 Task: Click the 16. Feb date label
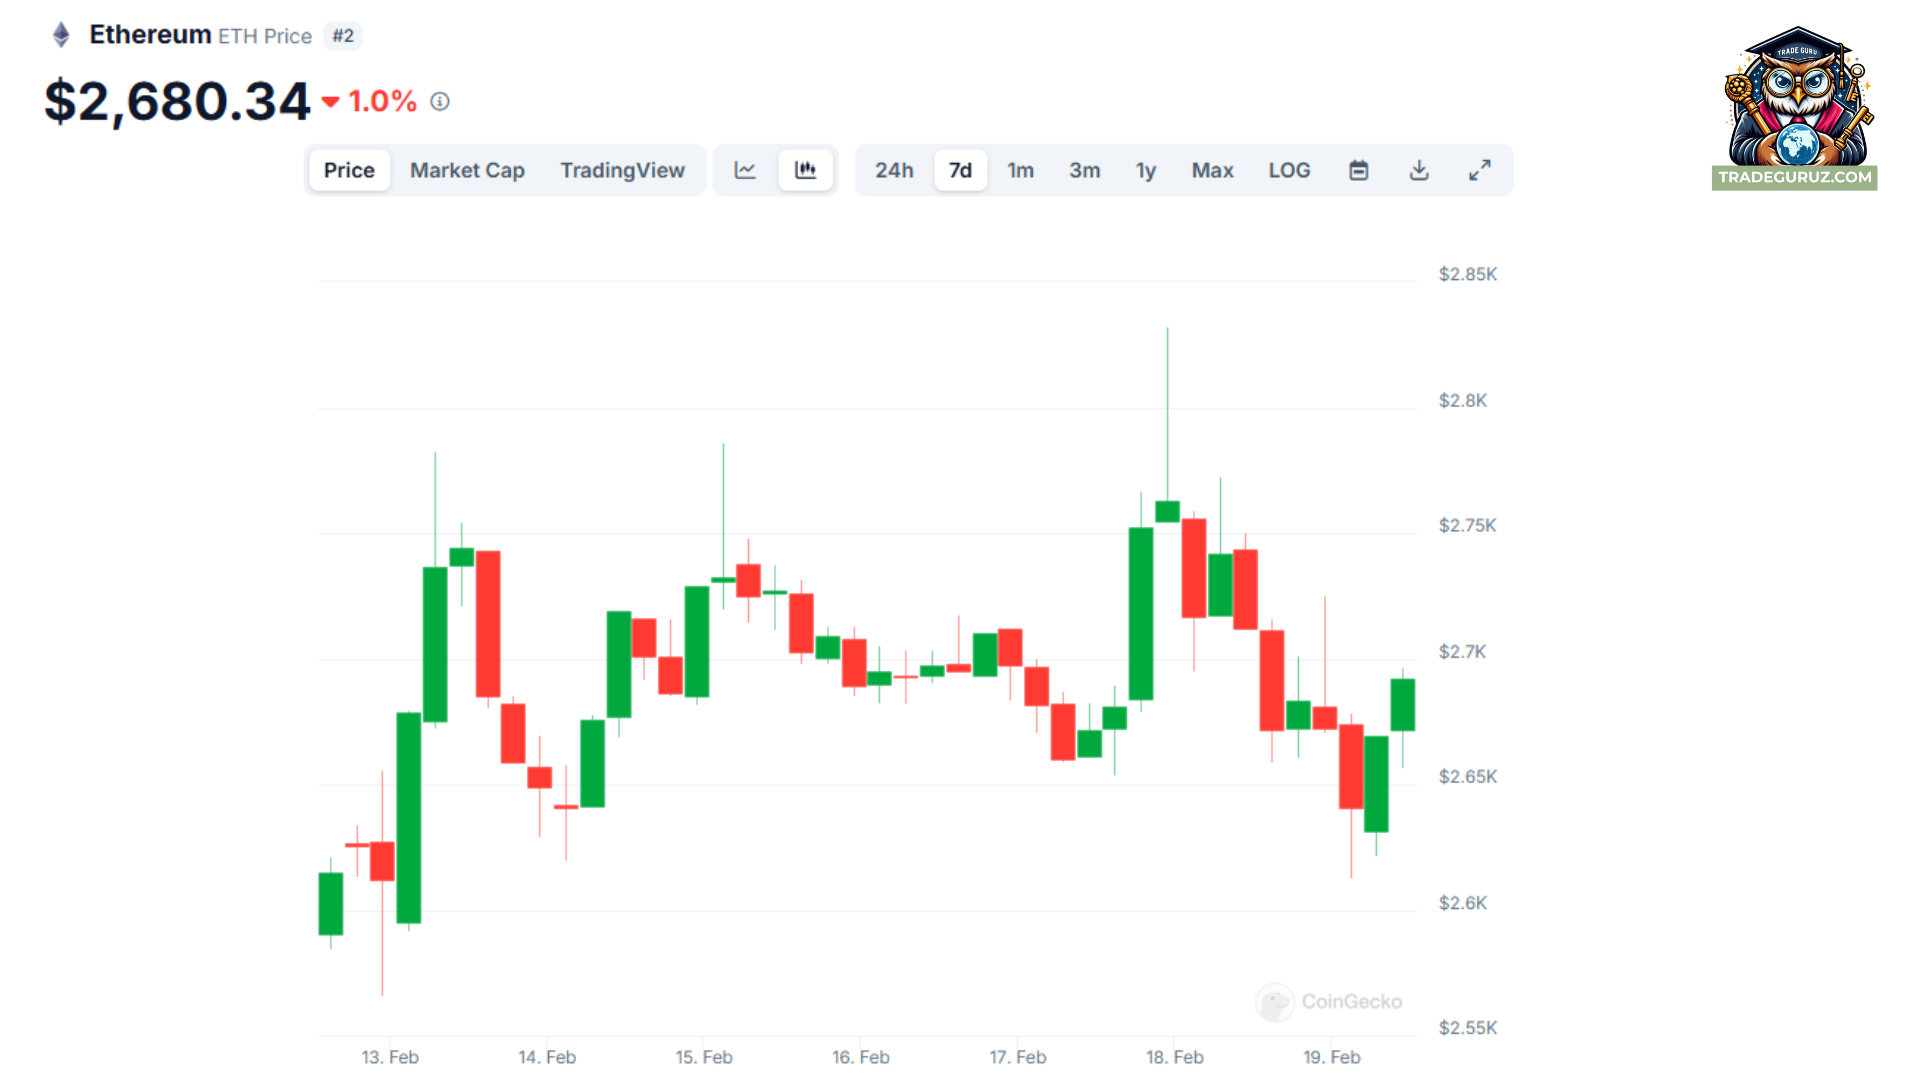coord(860,1057)
